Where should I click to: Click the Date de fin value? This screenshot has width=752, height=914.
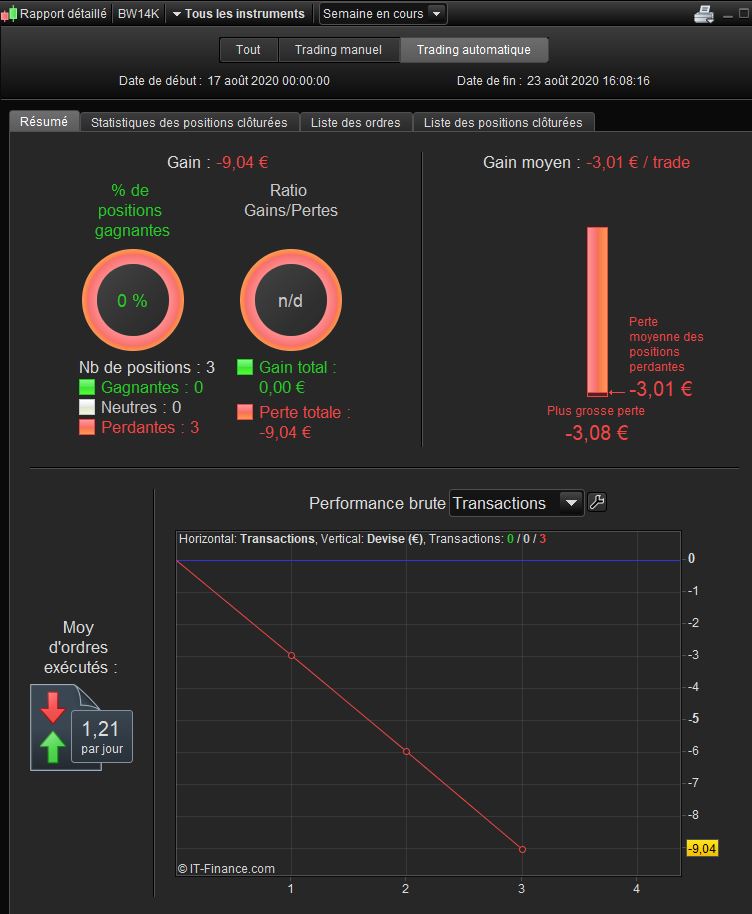[x=588, y=81]
